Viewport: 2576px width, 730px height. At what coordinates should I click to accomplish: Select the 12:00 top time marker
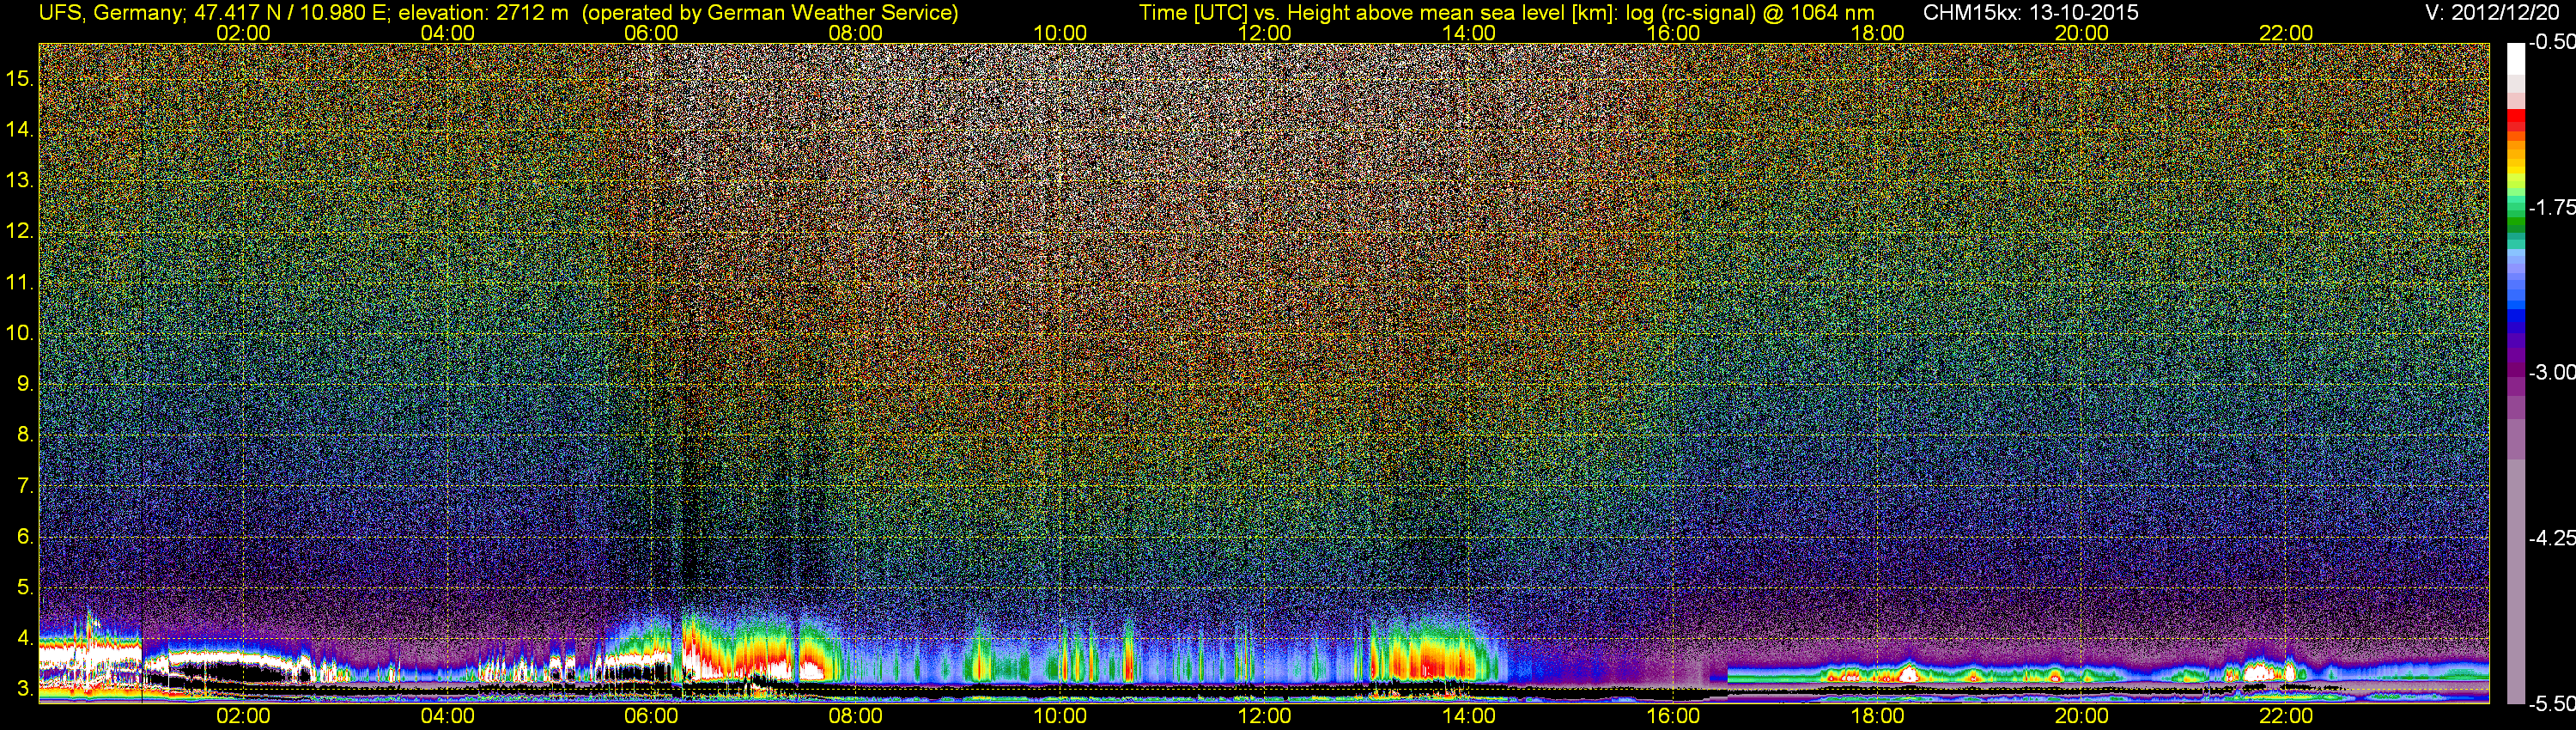(1265, 33)
